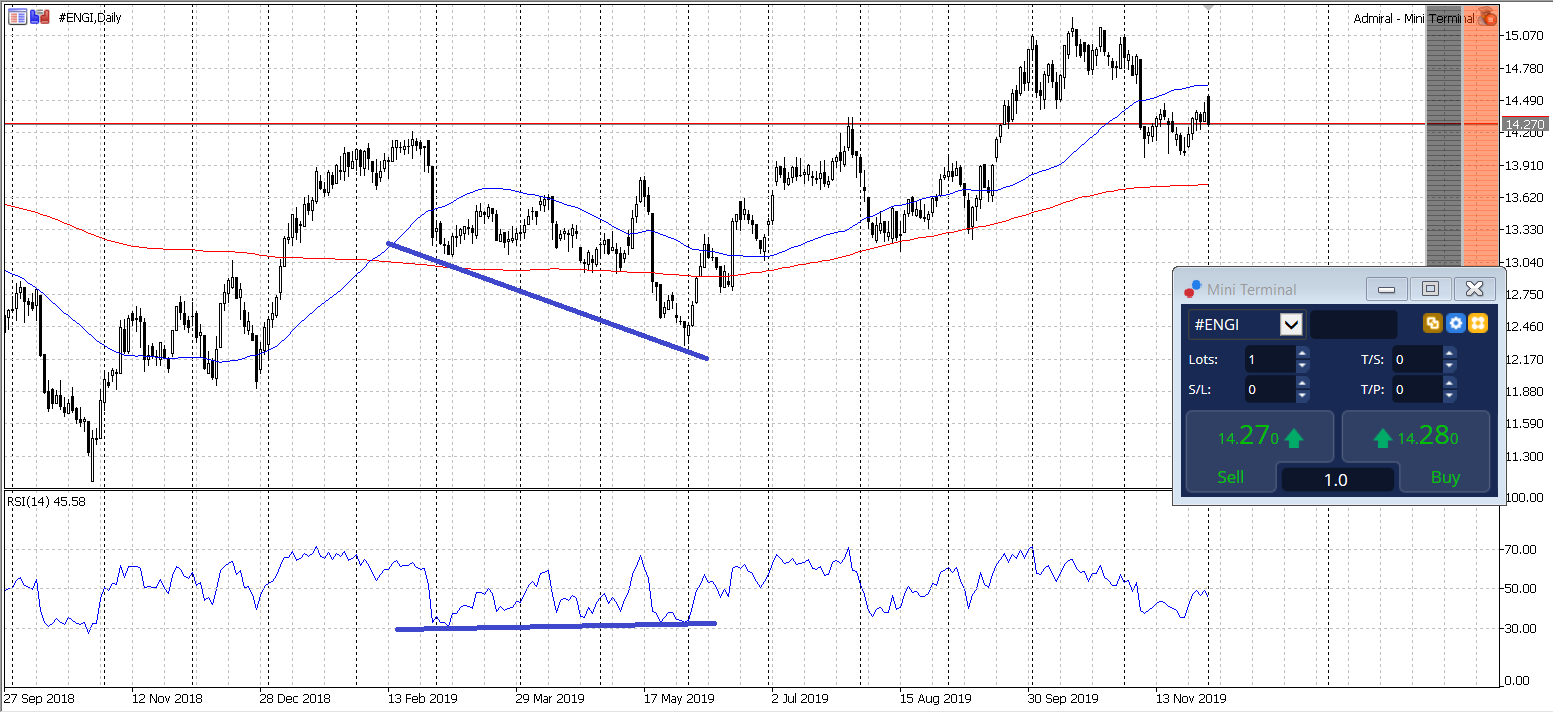
Task: Click the S/L input field
Action: pyautogui.click(x=1269, y=390)
